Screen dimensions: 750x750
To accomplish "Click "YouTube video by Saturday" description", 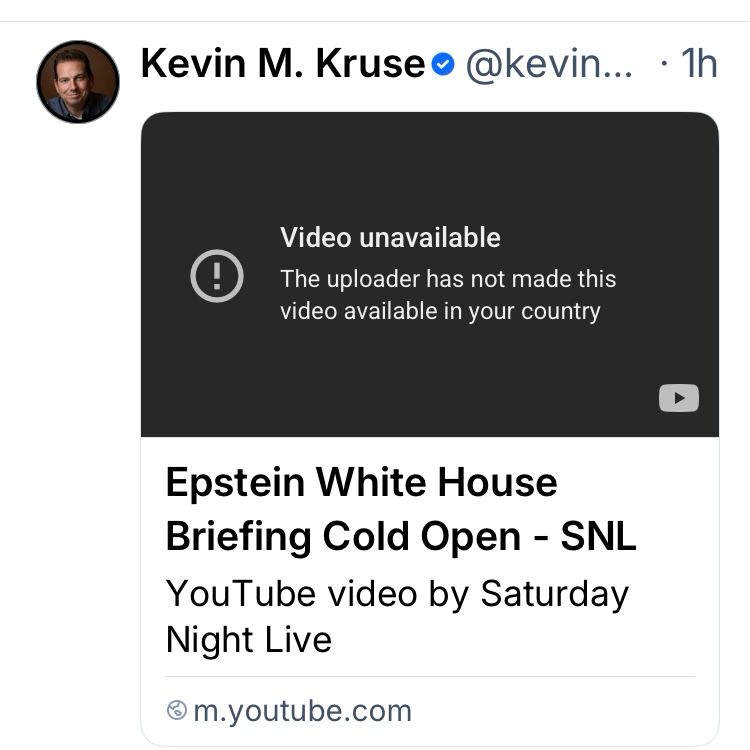I will click(x=397, y=594).
